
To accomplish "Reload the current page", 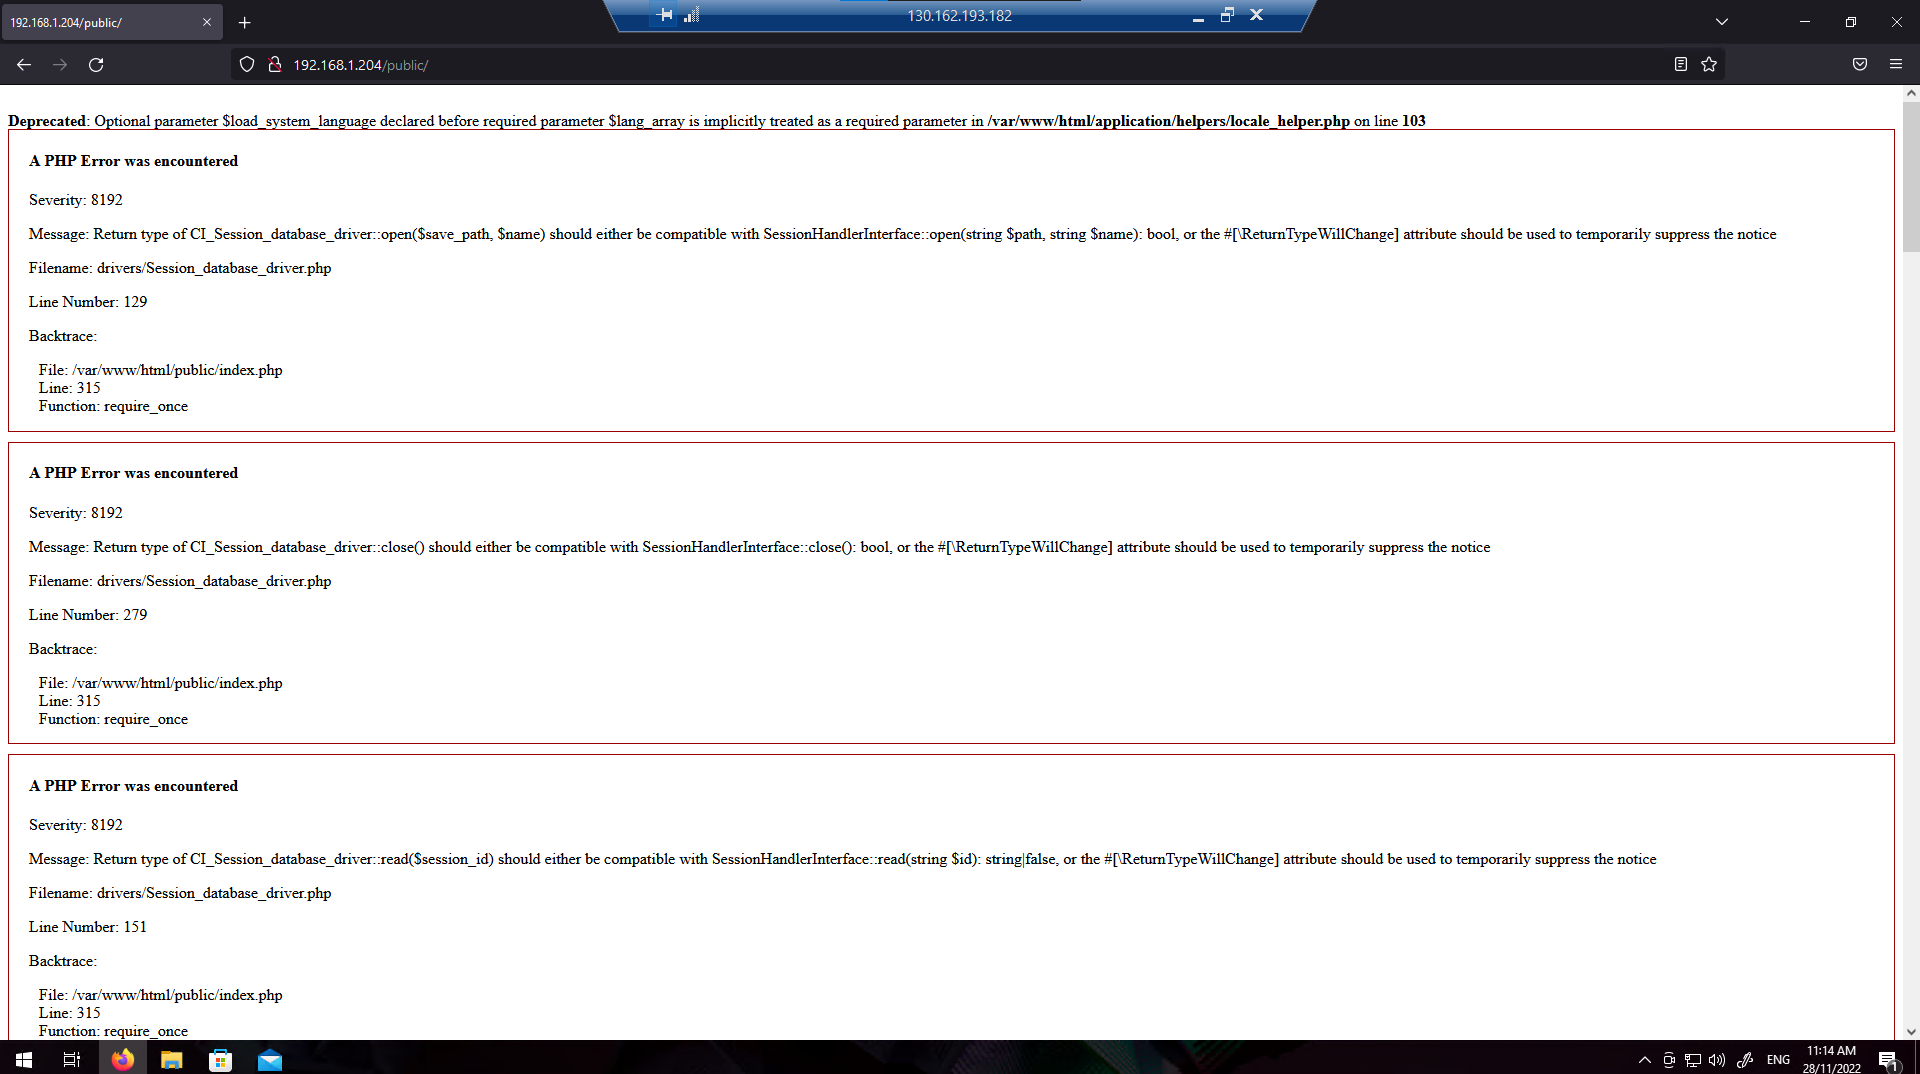I will coord(96,64).
